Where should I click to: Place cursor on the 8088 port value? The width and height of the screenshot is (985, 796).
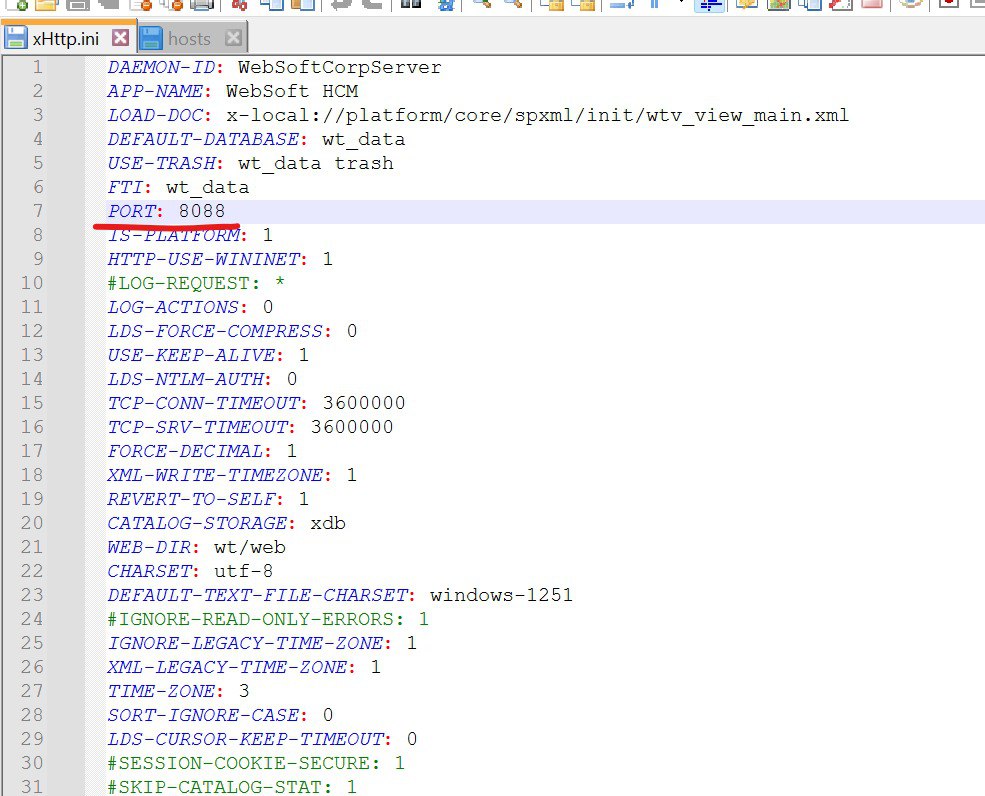(202, 211)
